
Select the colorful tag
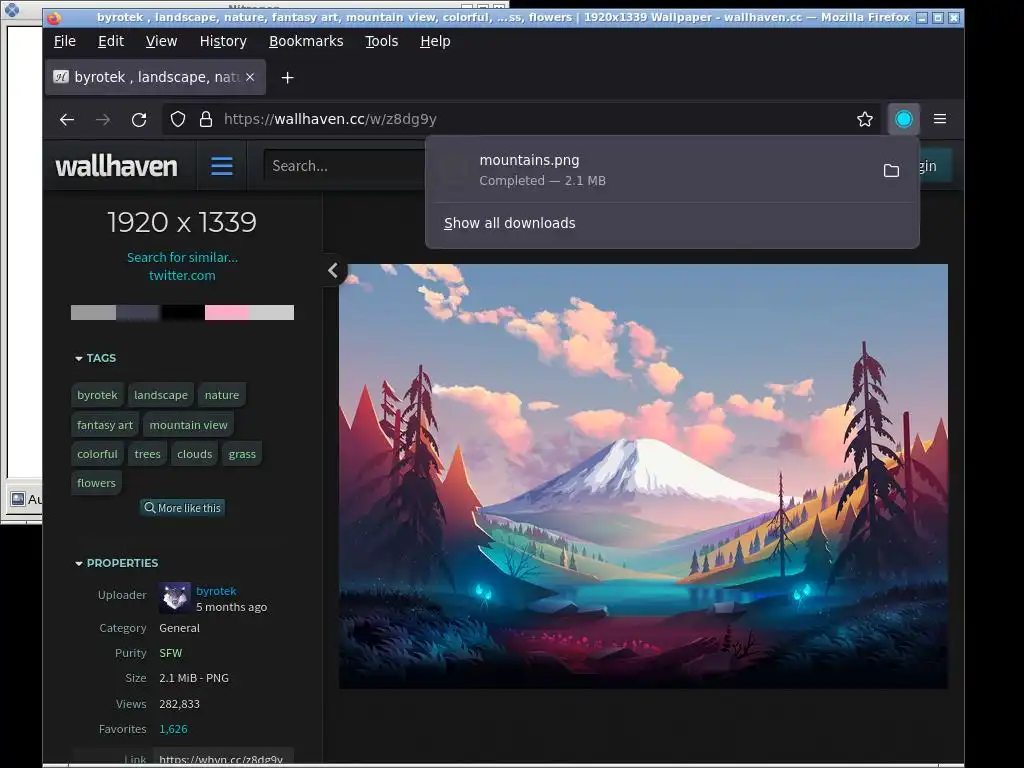click(97, 454)
